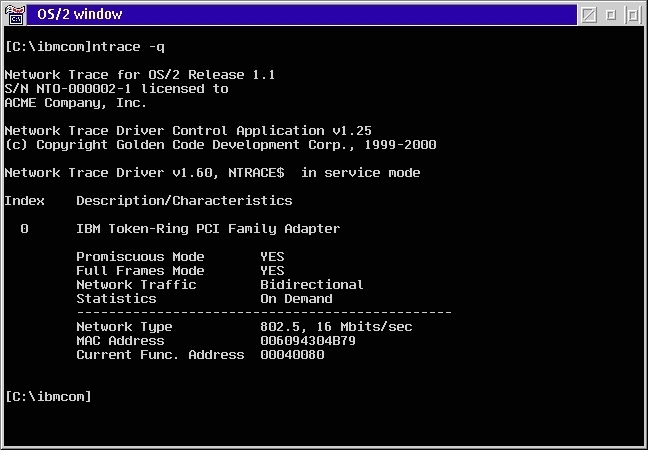
Task: Click serial number 'NTO-000002-1'
Action: [x=84, y=89]
